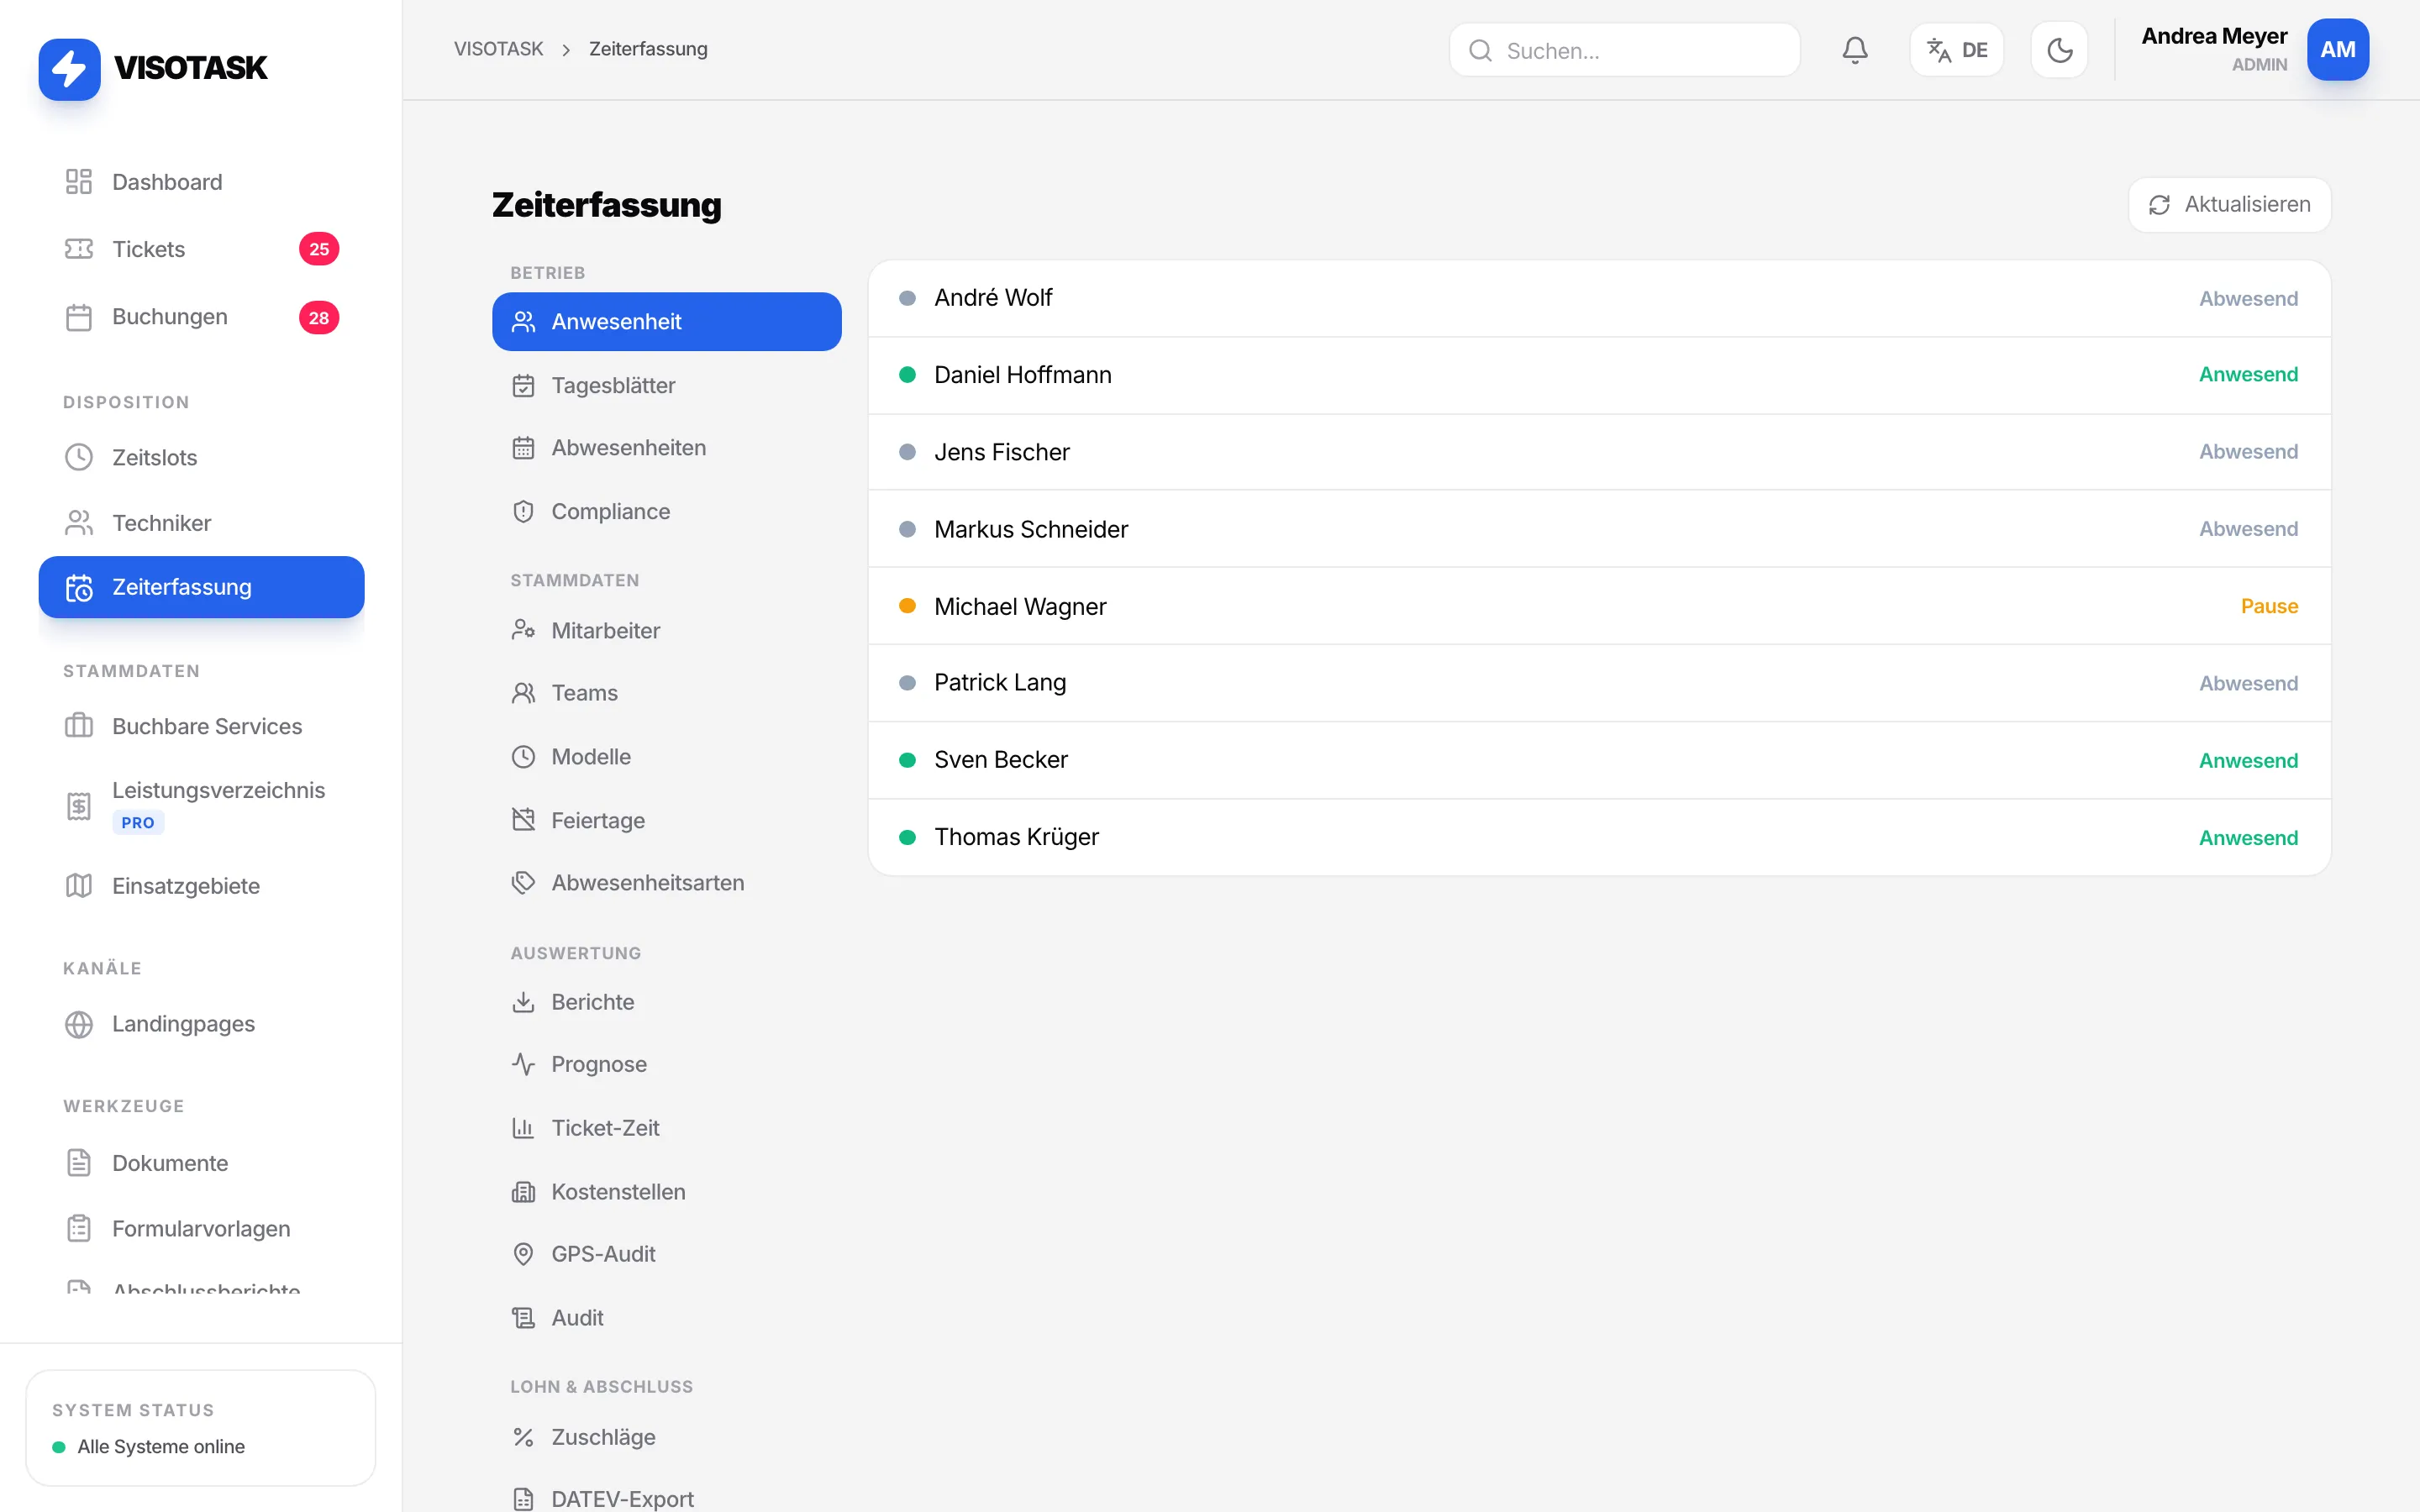The image size is (2420, 1512).
Task: Select the Markus Schneider row
Action: 1599,529
